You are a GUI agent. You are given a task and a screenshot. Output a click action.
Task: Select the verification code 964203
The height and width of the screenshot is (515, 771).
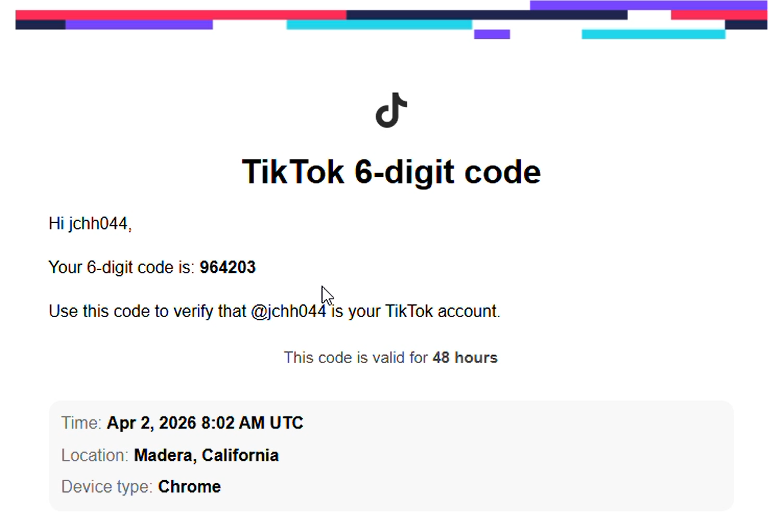227,267
